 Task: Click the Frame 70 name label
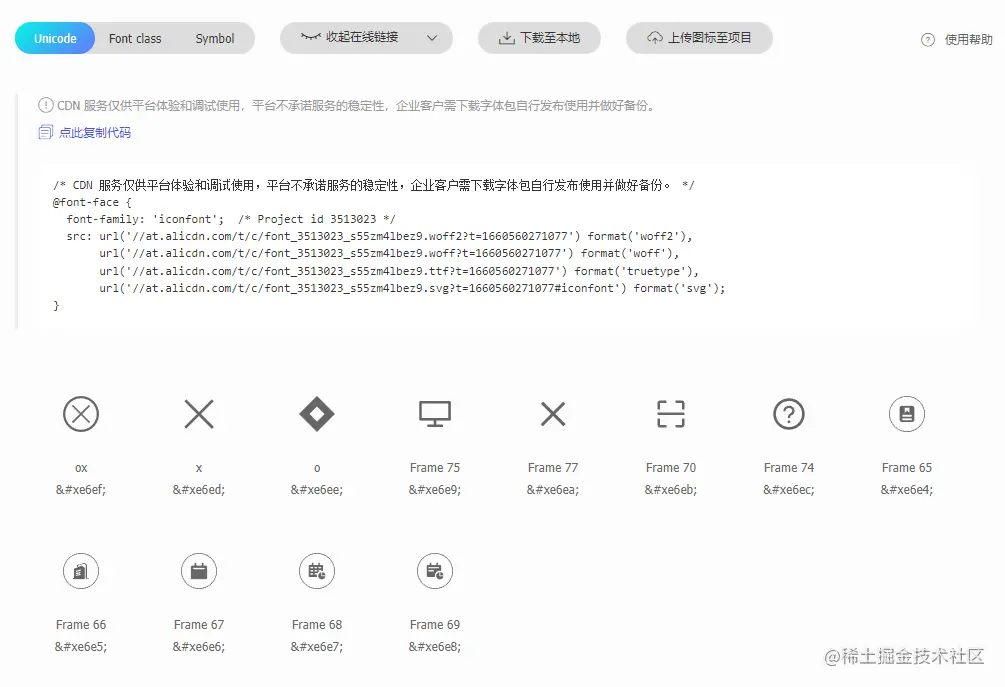point(671,468)
